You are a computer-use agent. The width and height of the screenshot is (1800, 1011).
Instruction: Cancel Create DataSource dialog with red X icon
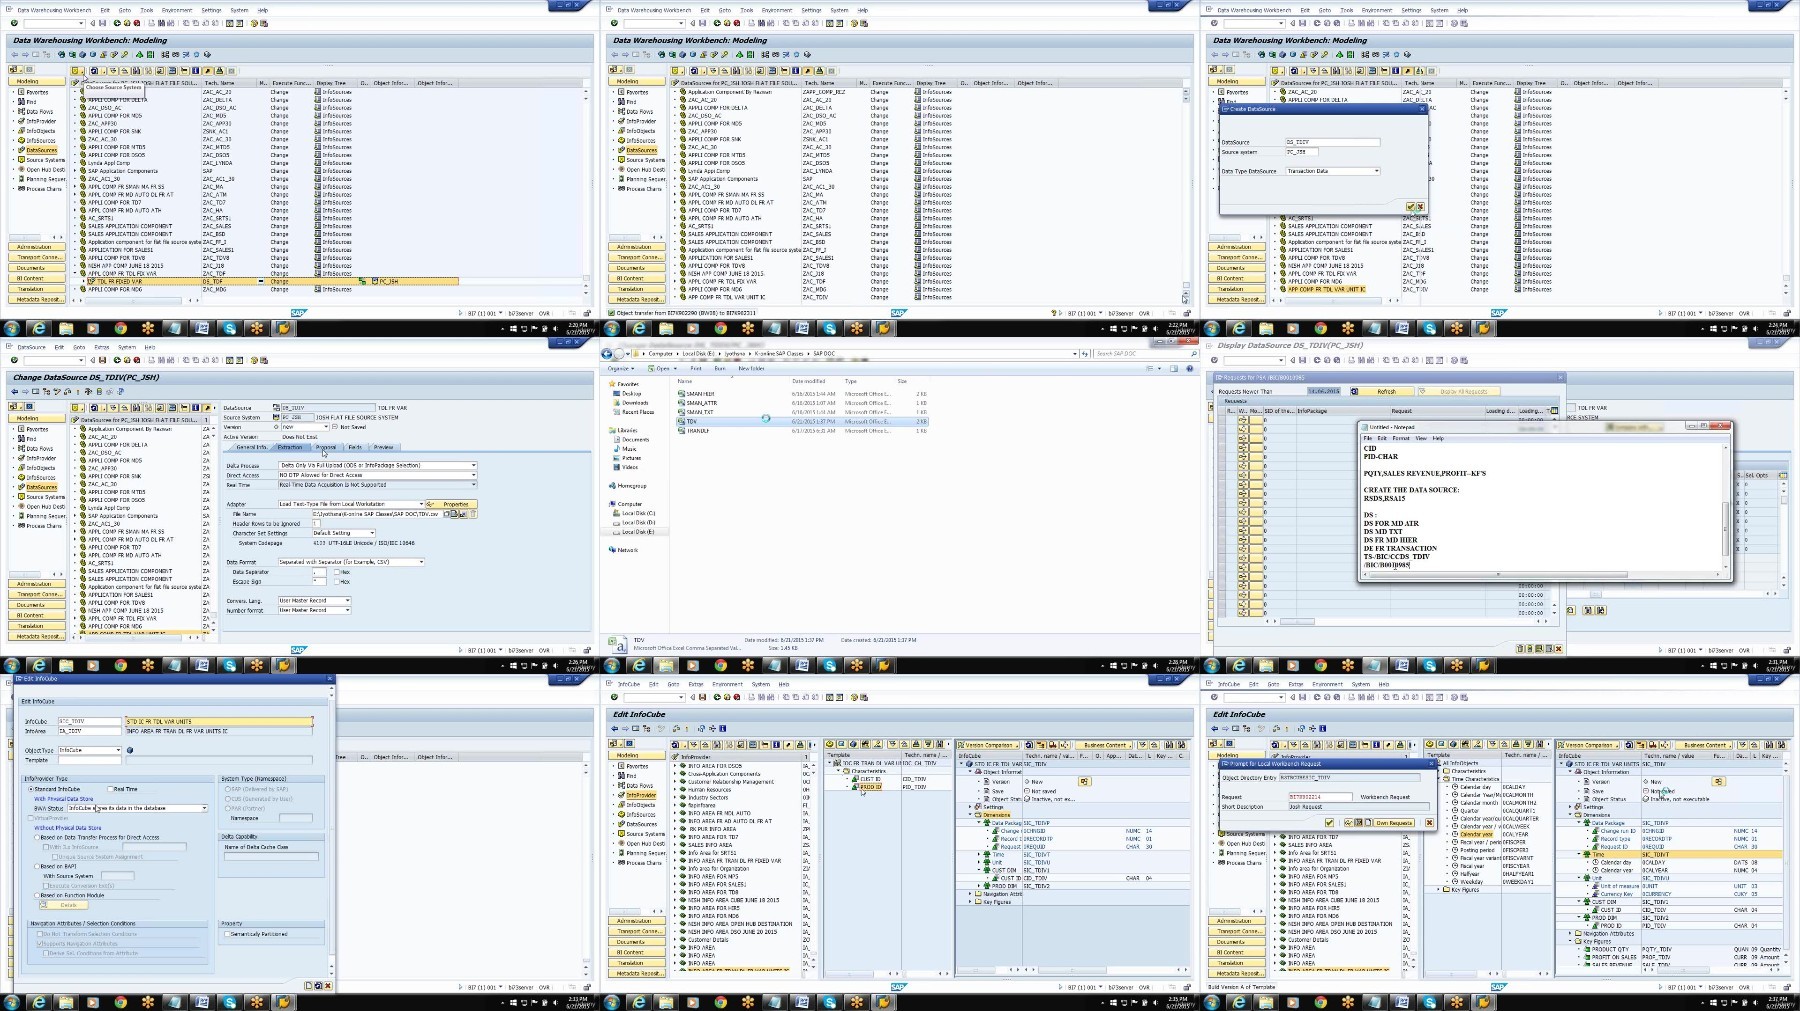click(1420, 206)
